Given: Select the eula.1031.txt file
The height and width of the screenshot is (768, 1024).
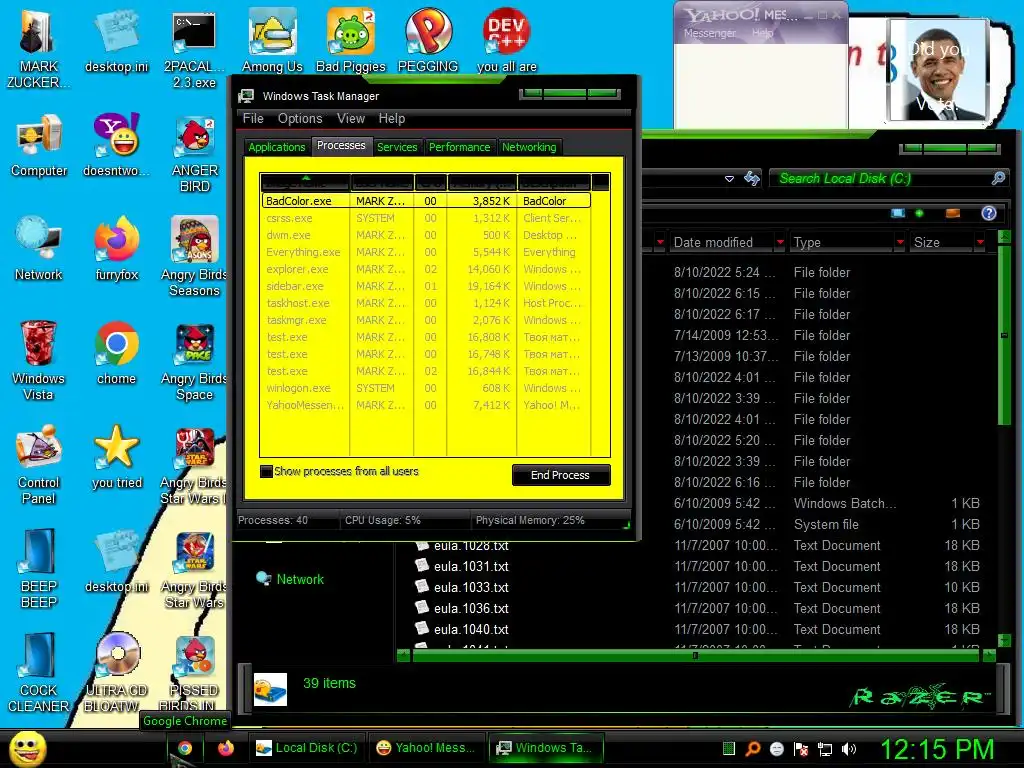Looking at the screenshot, I should (x=462, y=566).
